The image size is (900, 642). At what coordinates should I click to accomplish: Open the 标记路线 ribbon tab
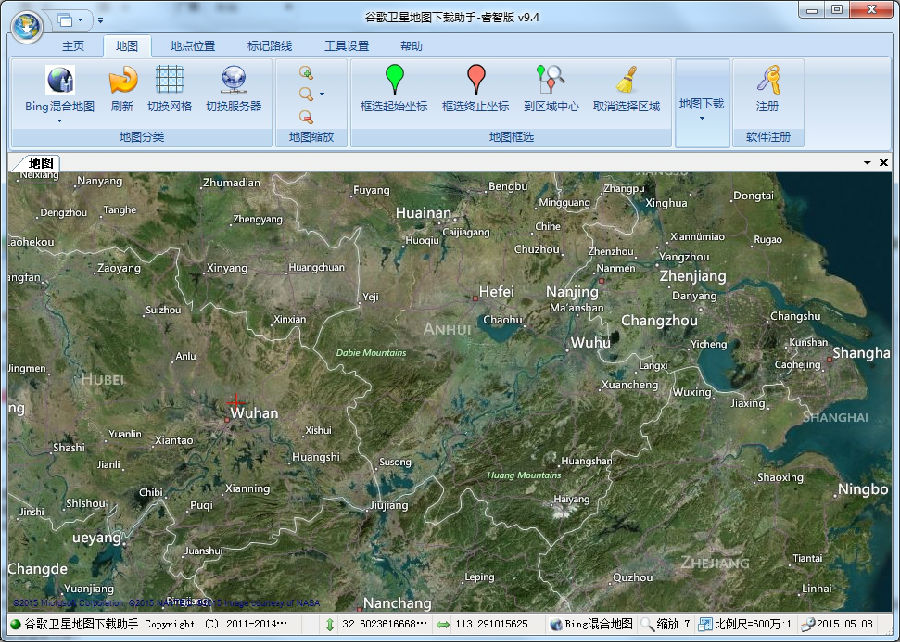[269, 46]
